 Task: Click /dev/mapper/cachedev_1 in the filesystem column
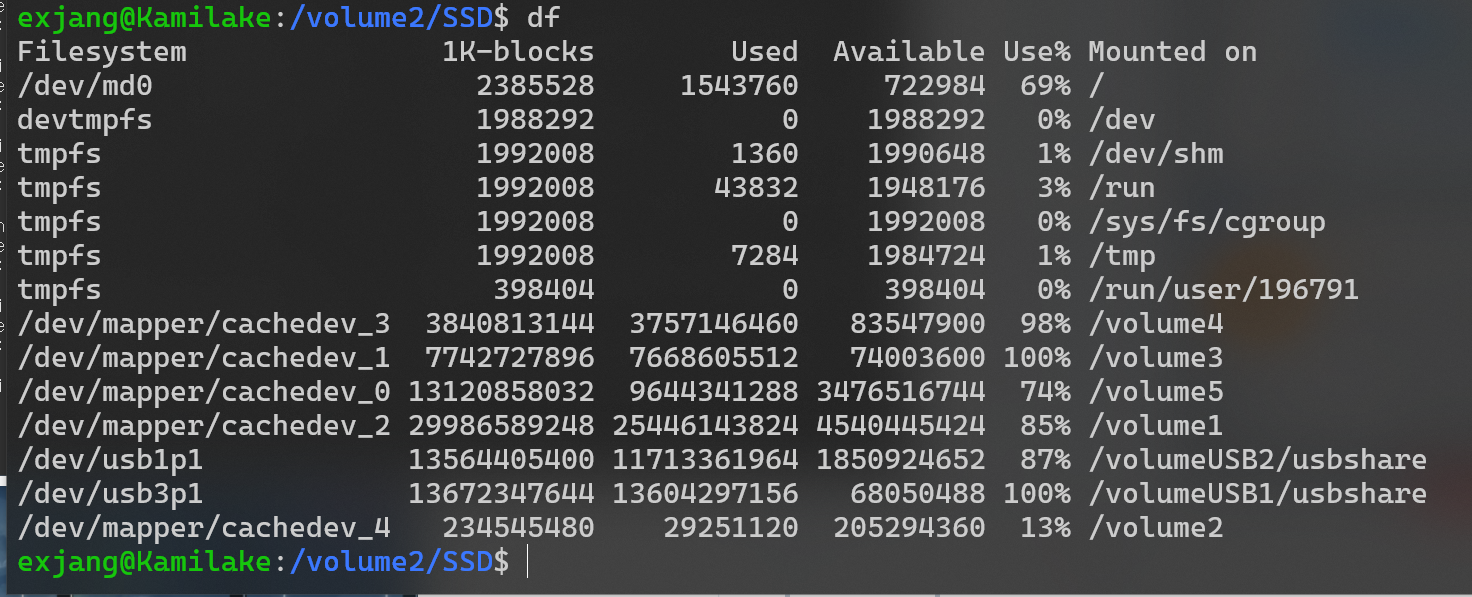click(204, 358)
